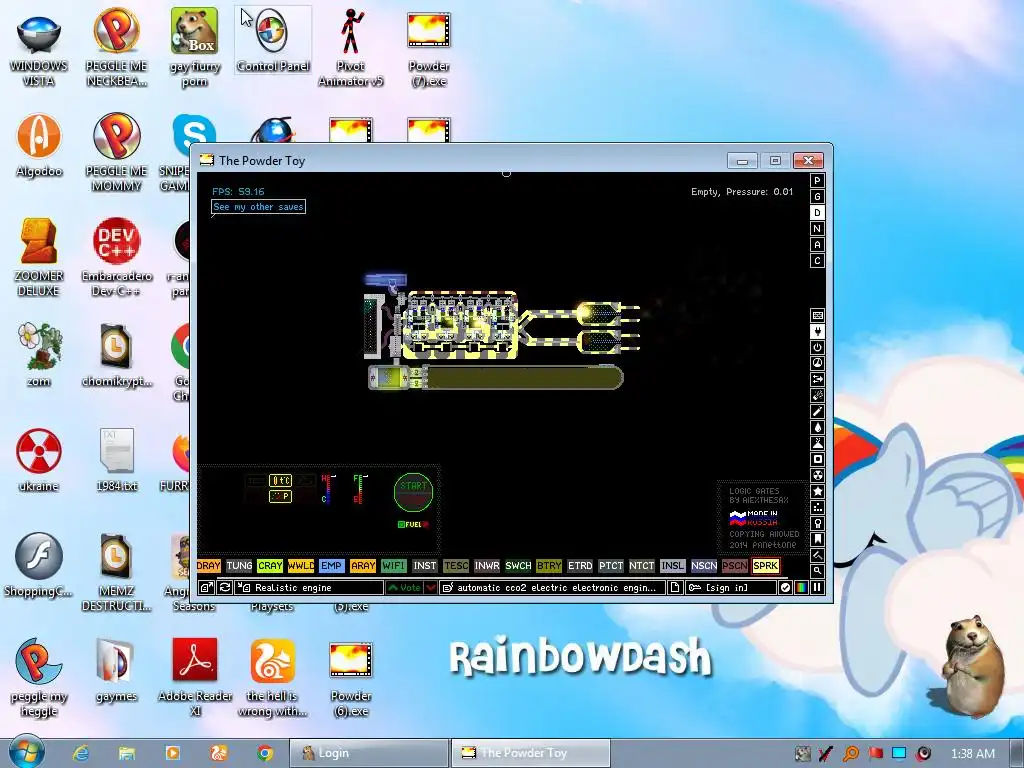Downvote the save with red arrow
Image resolution: width=1024 pixels, height=768 pixels.
click(430, 588)
